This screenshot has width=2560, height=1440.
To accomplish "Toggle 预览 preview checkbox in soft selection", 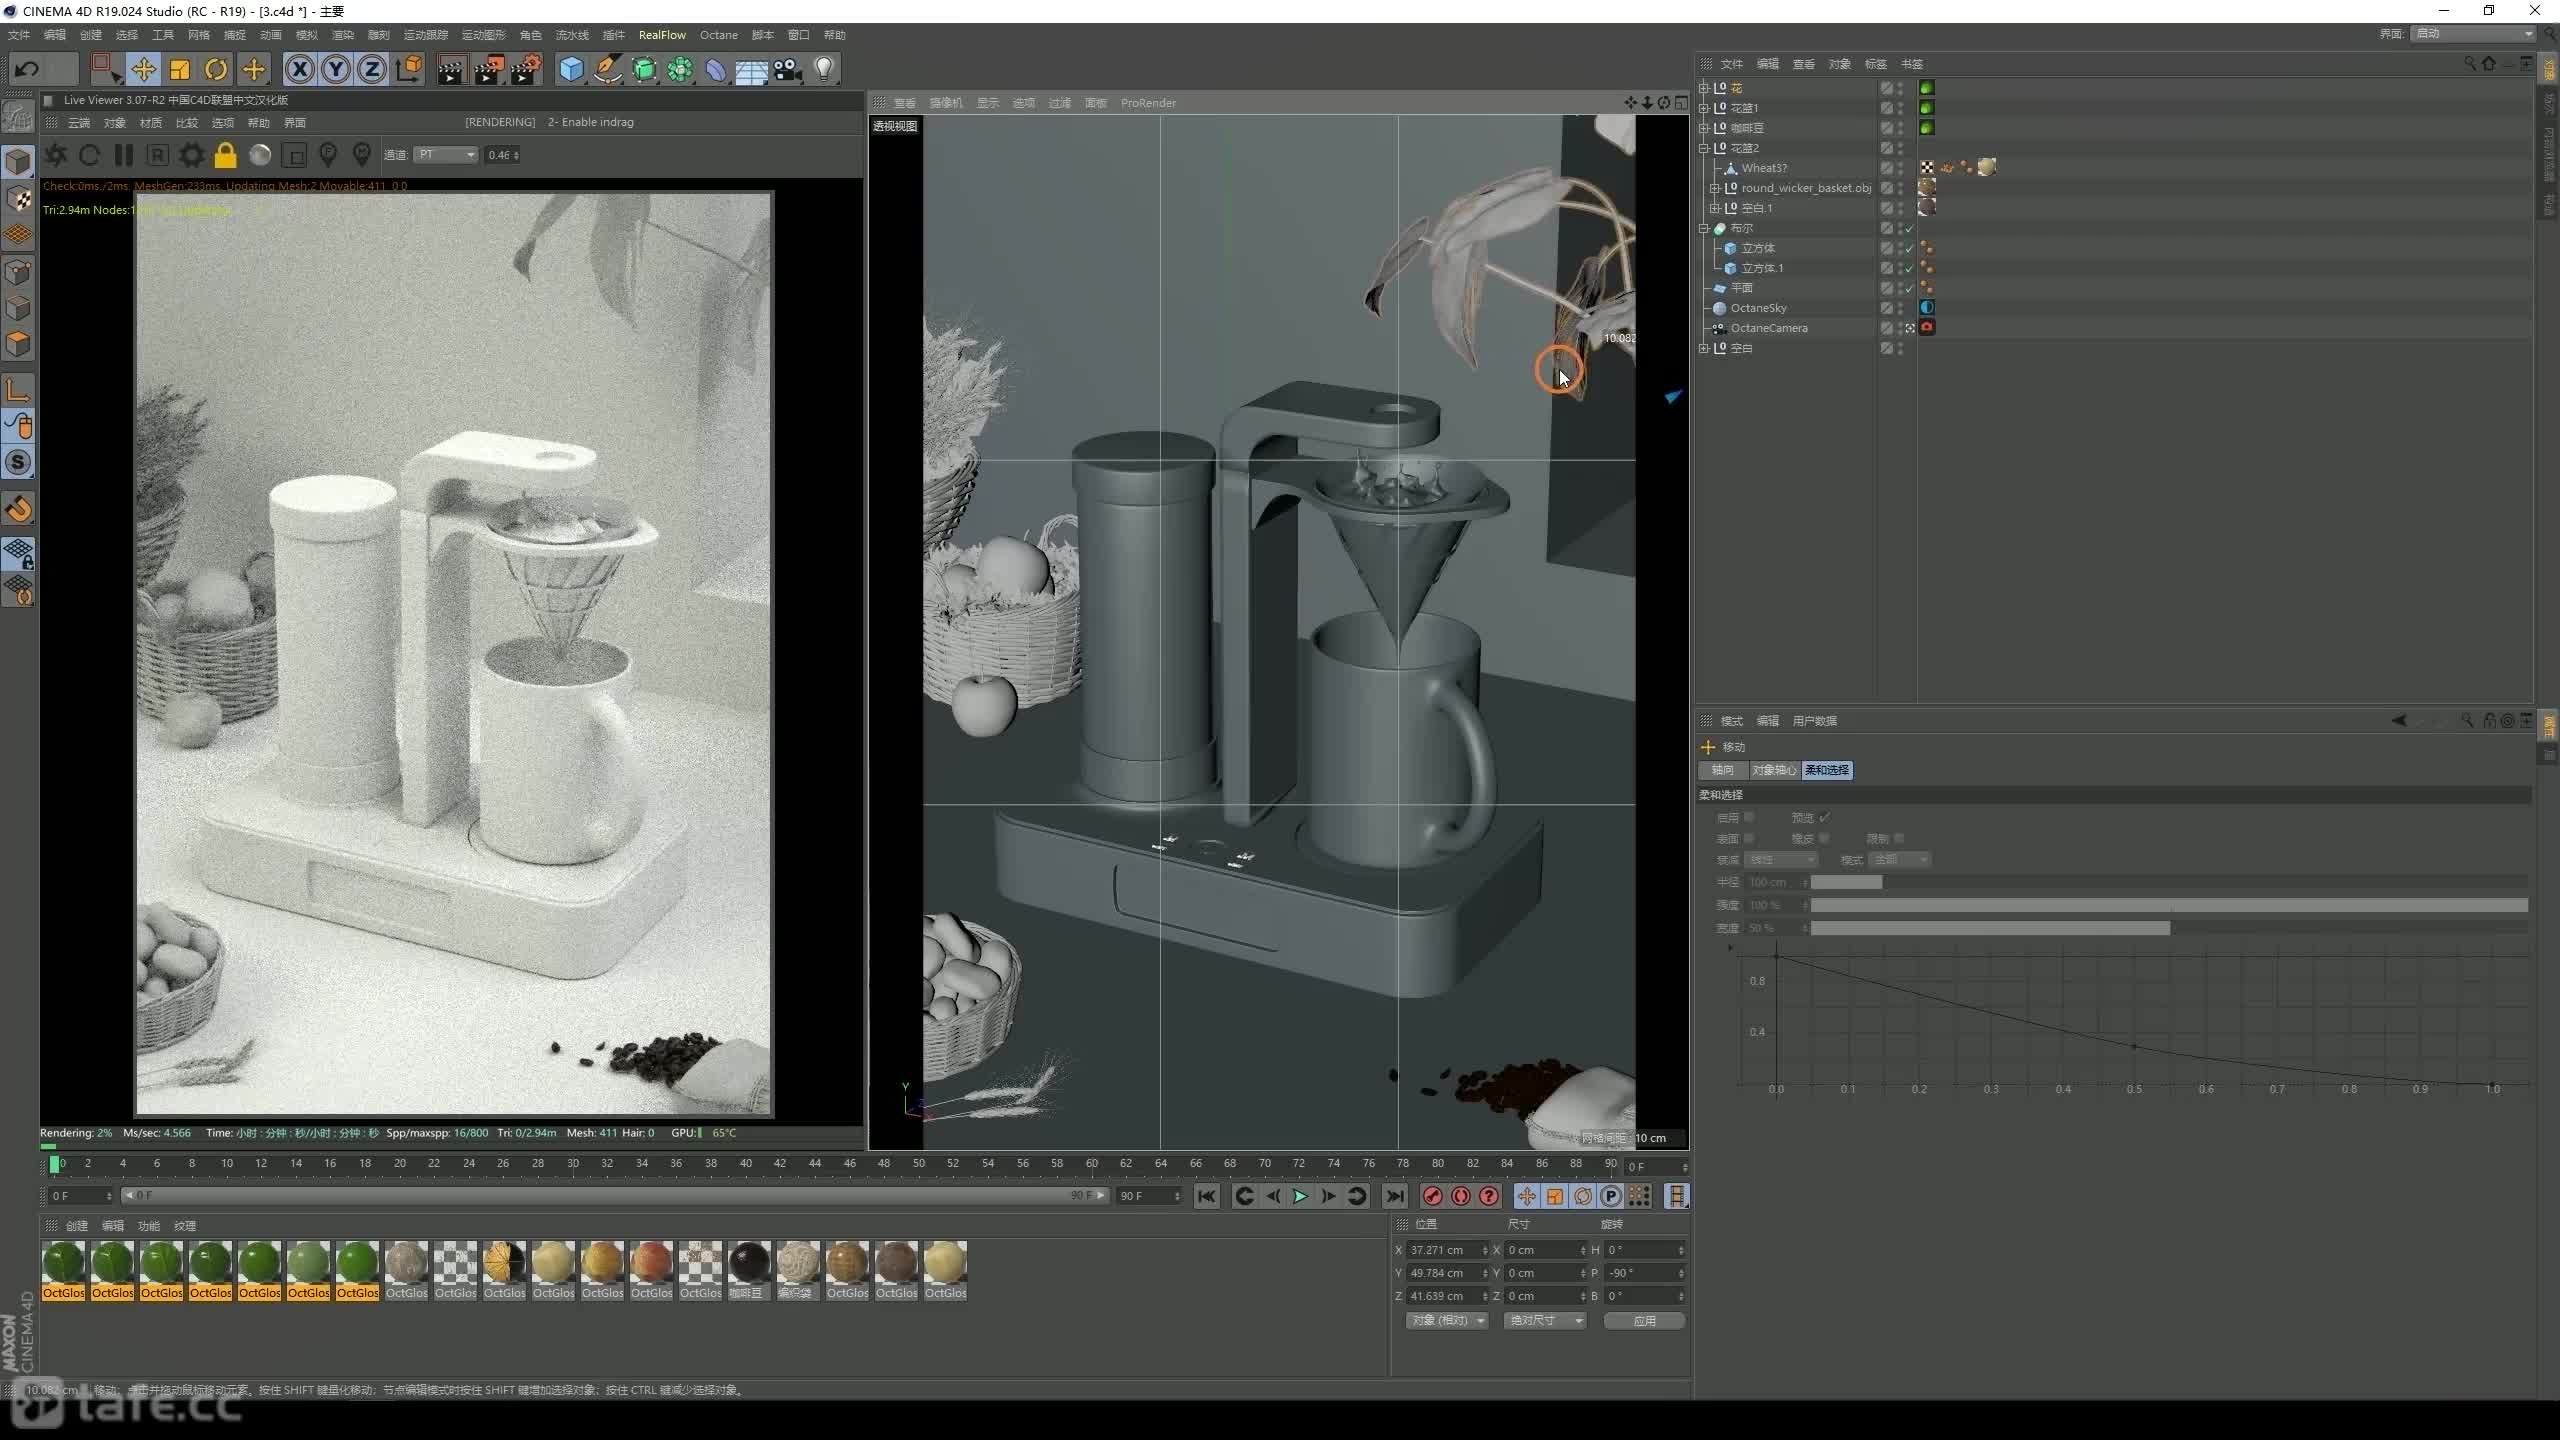I will tap(1825, 818).
